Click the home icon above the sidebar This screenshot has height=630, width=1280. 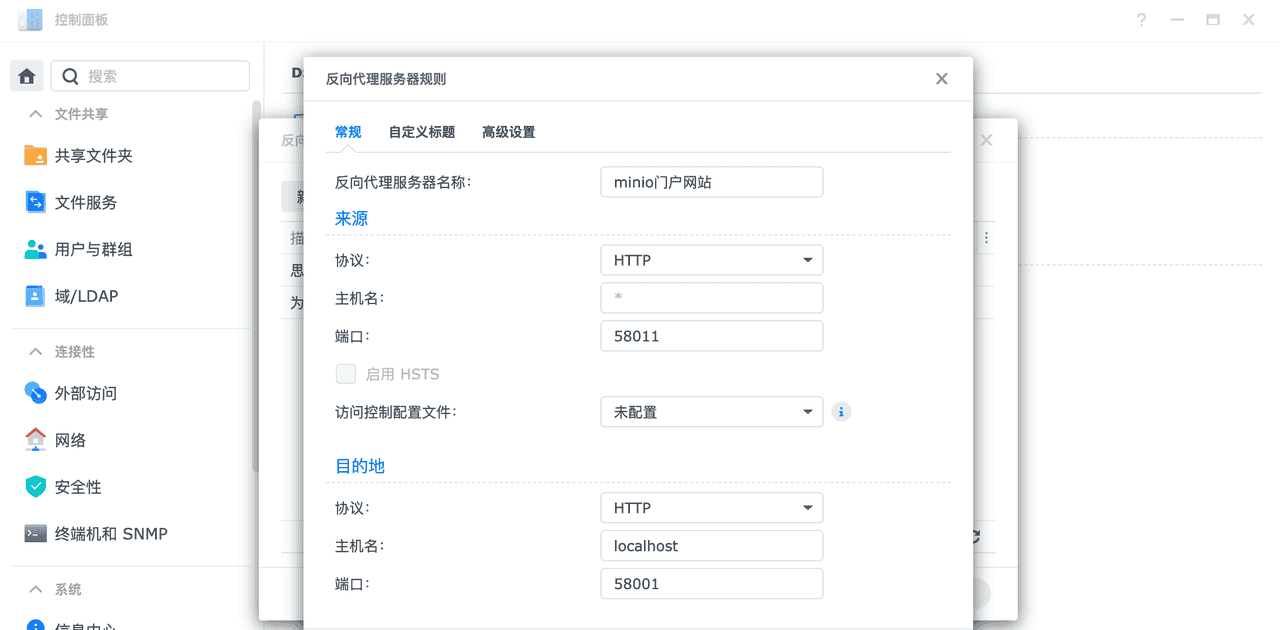coord(26,75)
